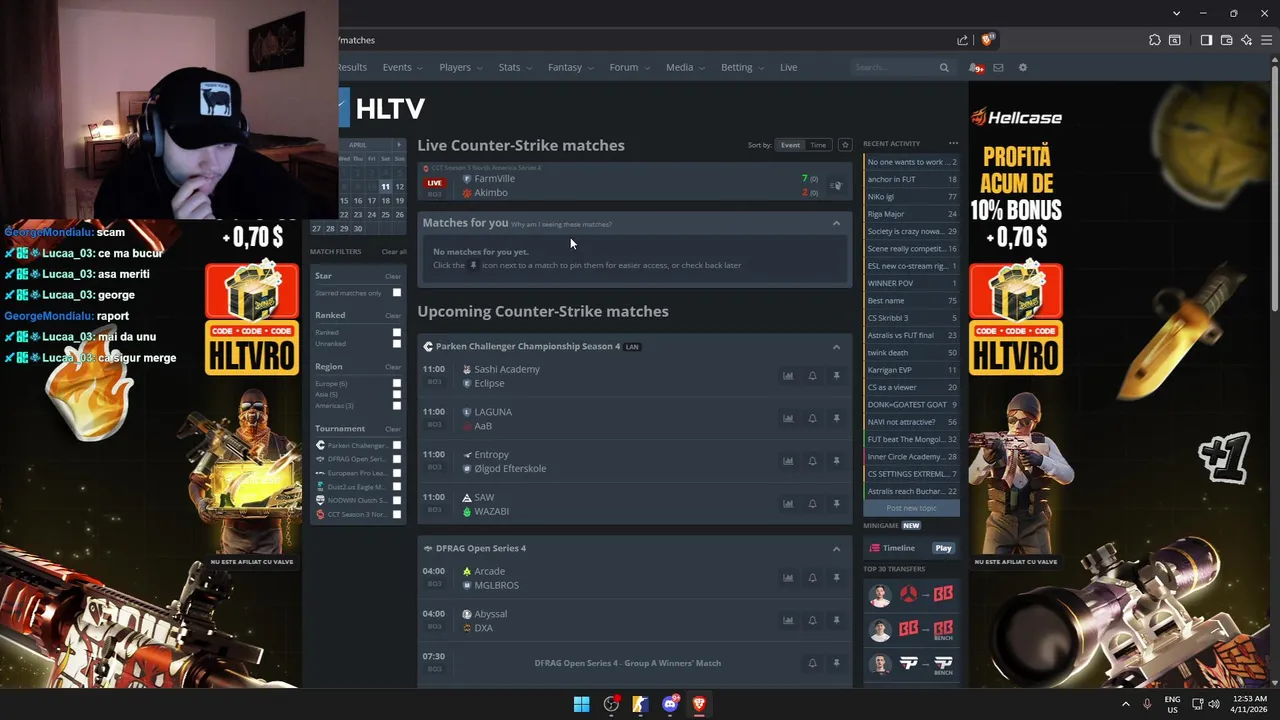
Task: Collapse Parken Challenger Championship Season 4 group
Action: click(836, 347)
